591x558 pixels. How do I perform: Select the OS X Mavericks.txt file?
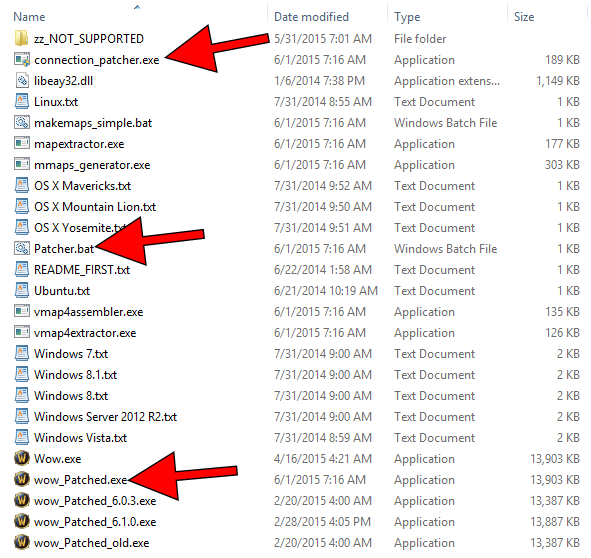82,186
